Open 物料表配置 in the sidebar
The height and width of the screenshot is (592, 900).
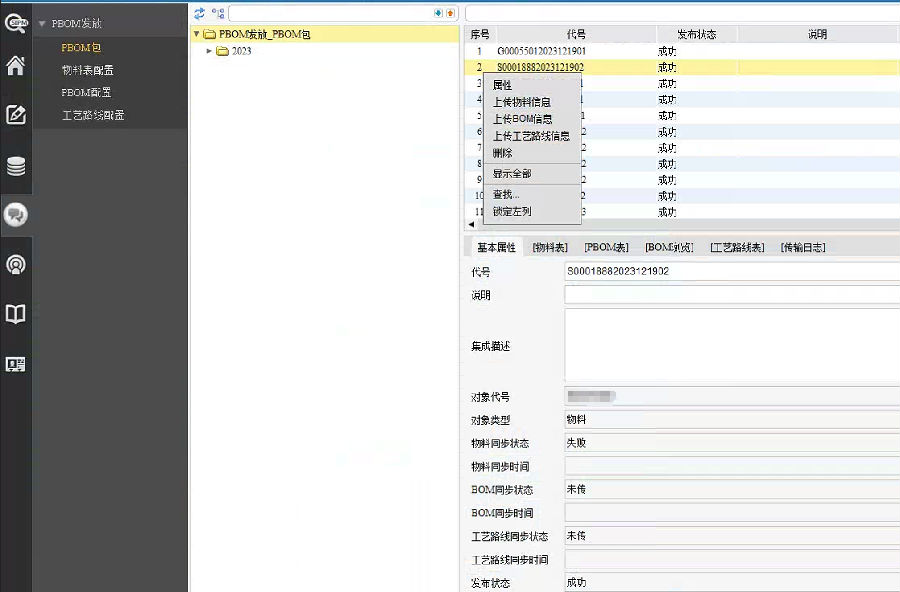pos(87,70)
